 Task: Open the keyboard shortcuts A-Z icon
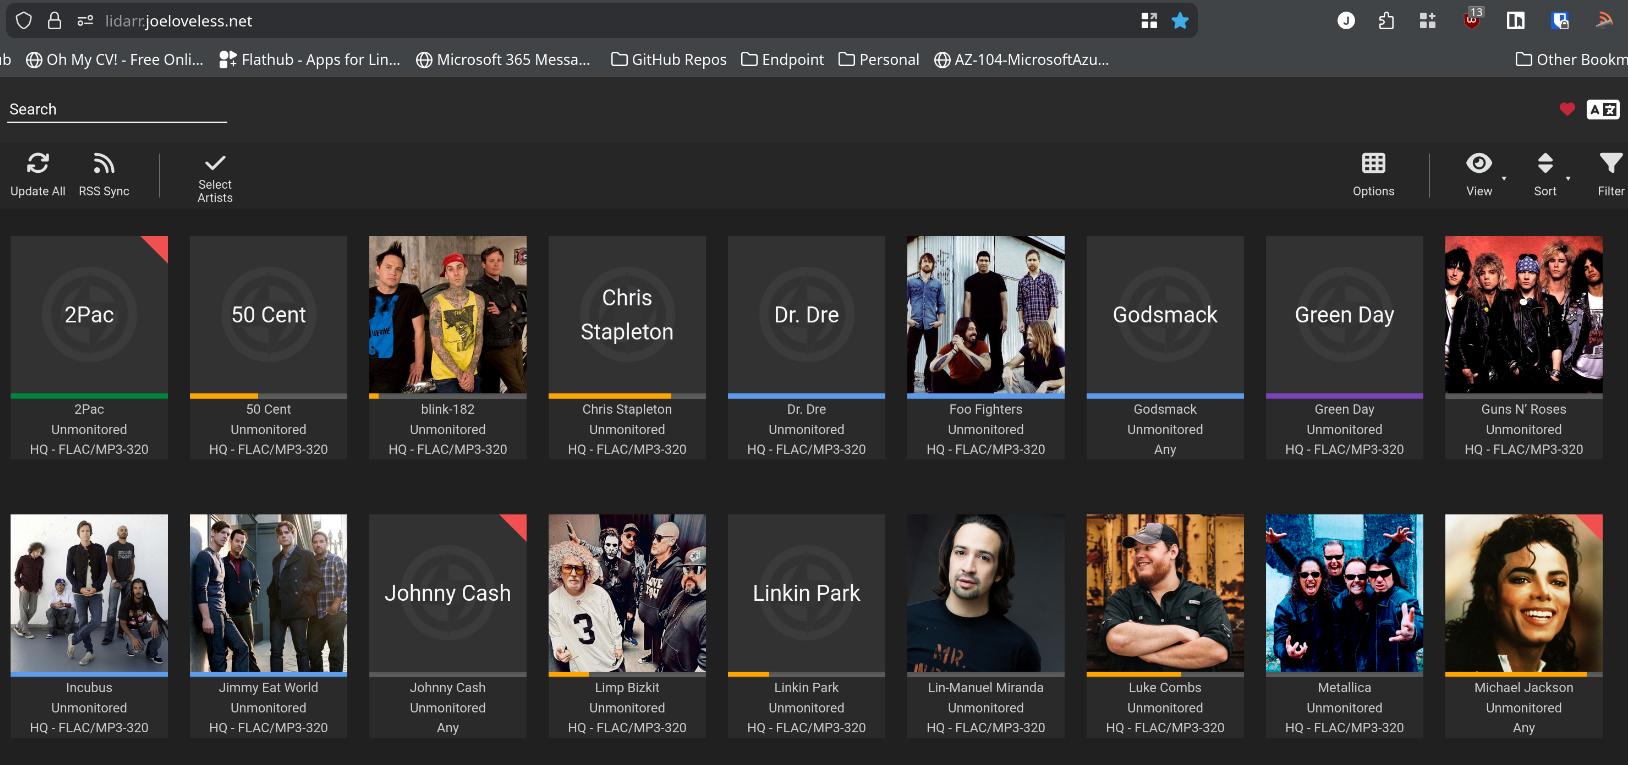1603,109
